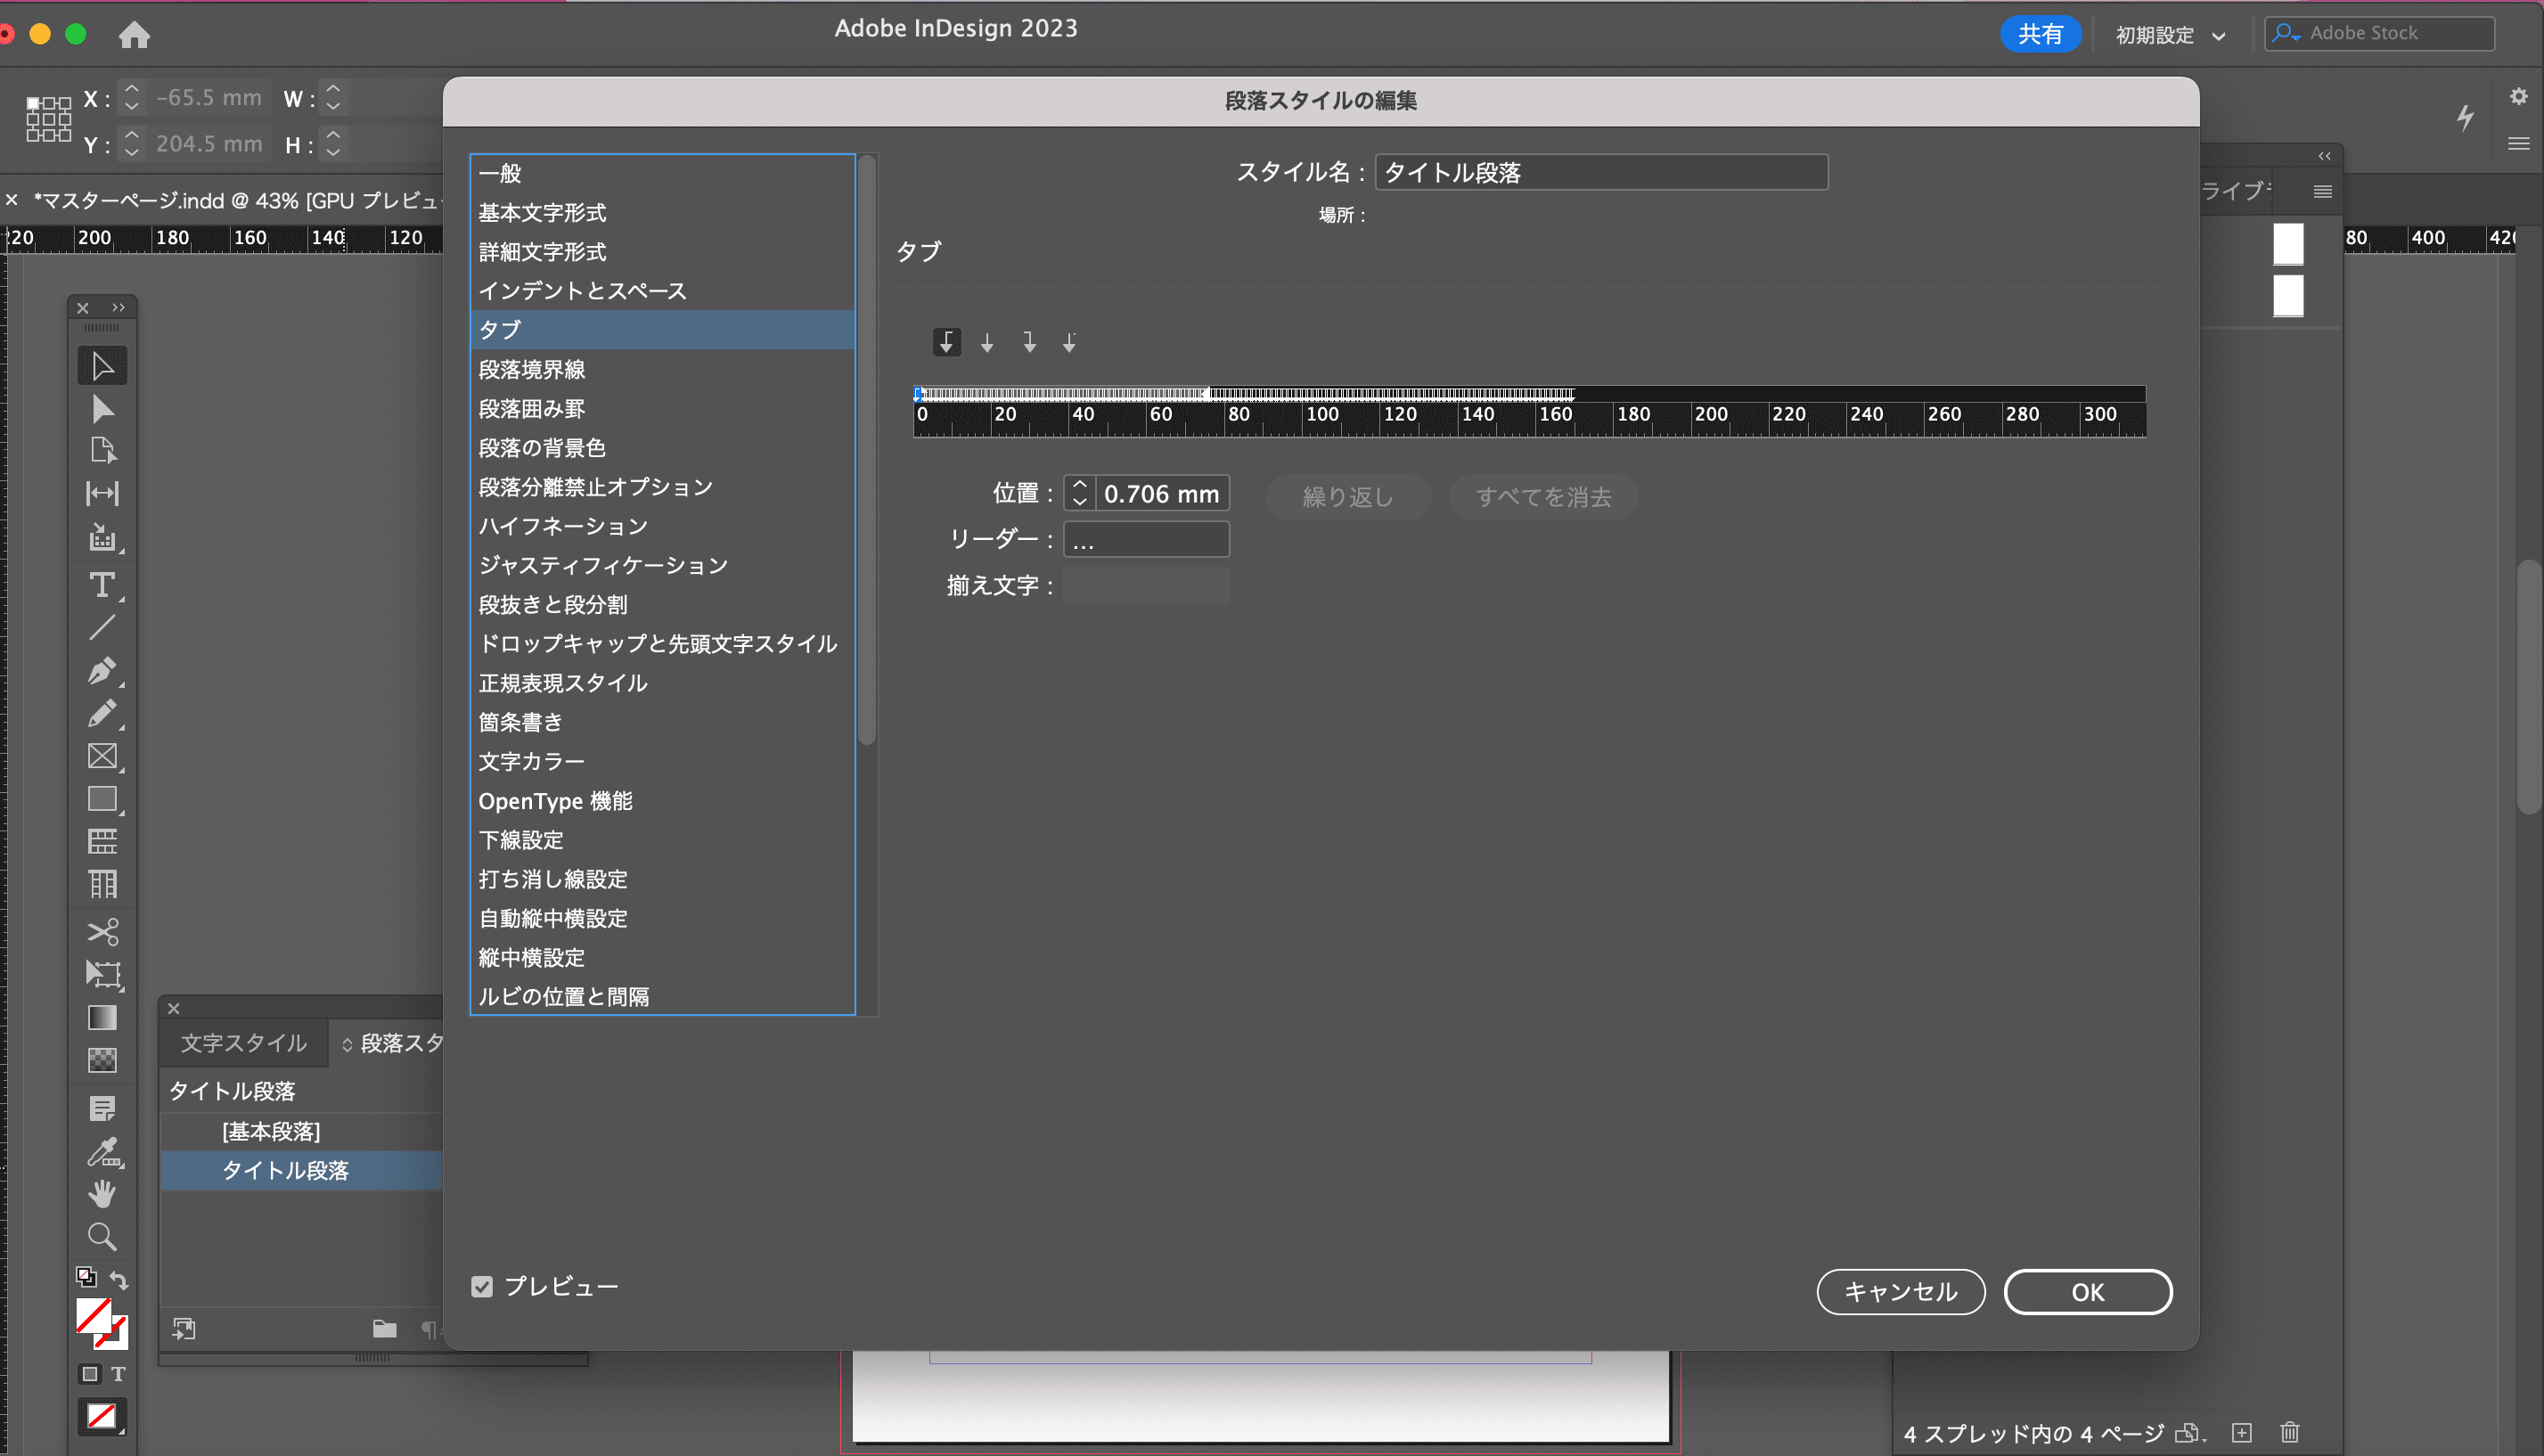Image resolution: width=2544 pixels, height=1456 pixels.
Task: Select the Pencil tool
Action: click(102, 714)
